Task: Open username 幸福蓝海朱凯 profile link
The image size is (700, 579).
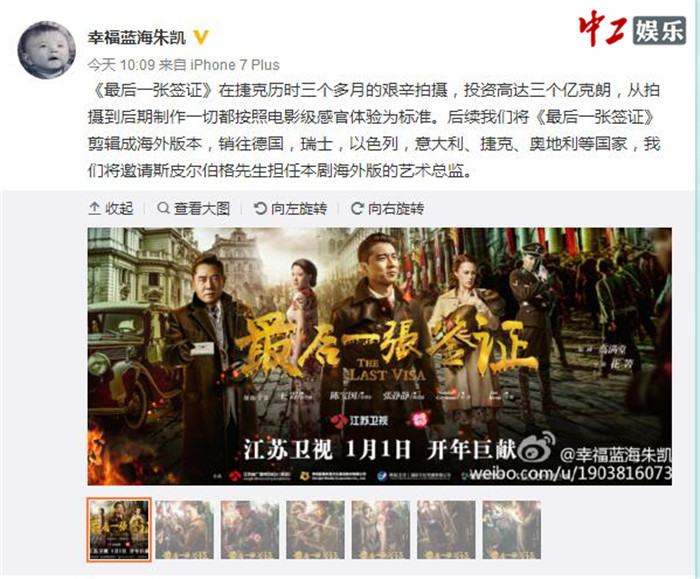Action: (x=137, y=37)
